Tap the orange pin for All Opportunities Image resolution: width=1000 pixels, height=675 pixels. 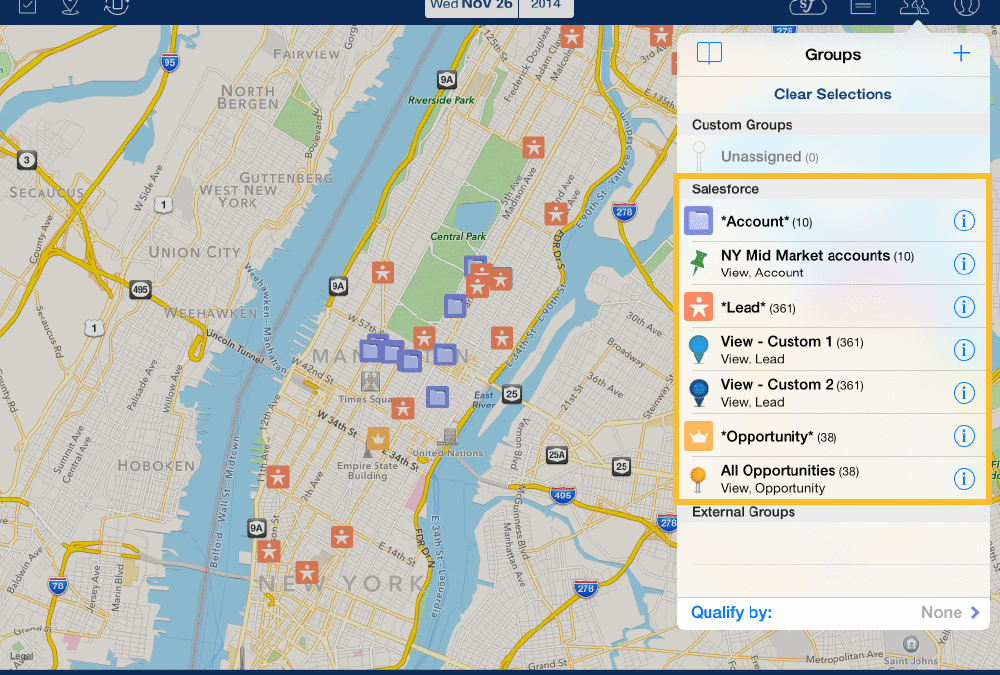point(698,480)
